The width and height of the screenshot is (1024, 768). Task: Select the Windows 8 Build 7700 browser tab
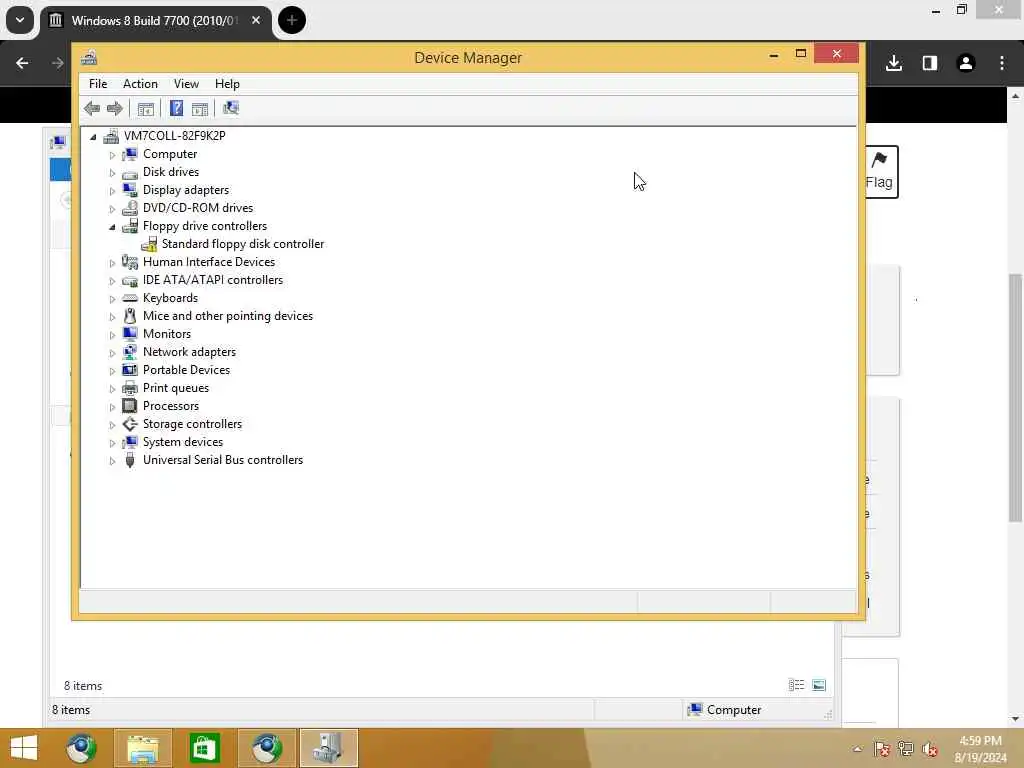pos(155,21)
